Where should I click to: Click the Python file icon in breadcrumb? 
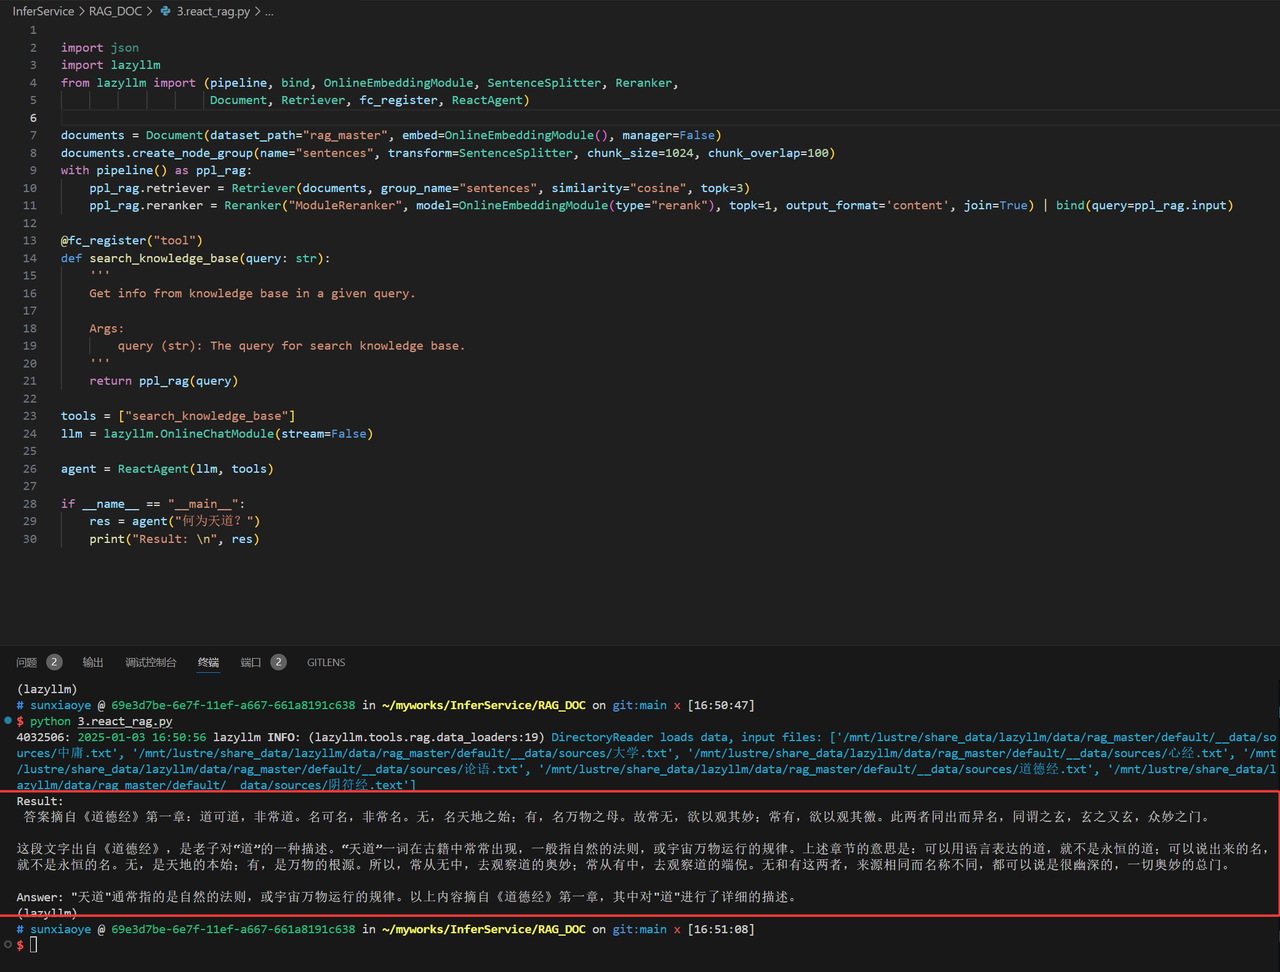165,12
